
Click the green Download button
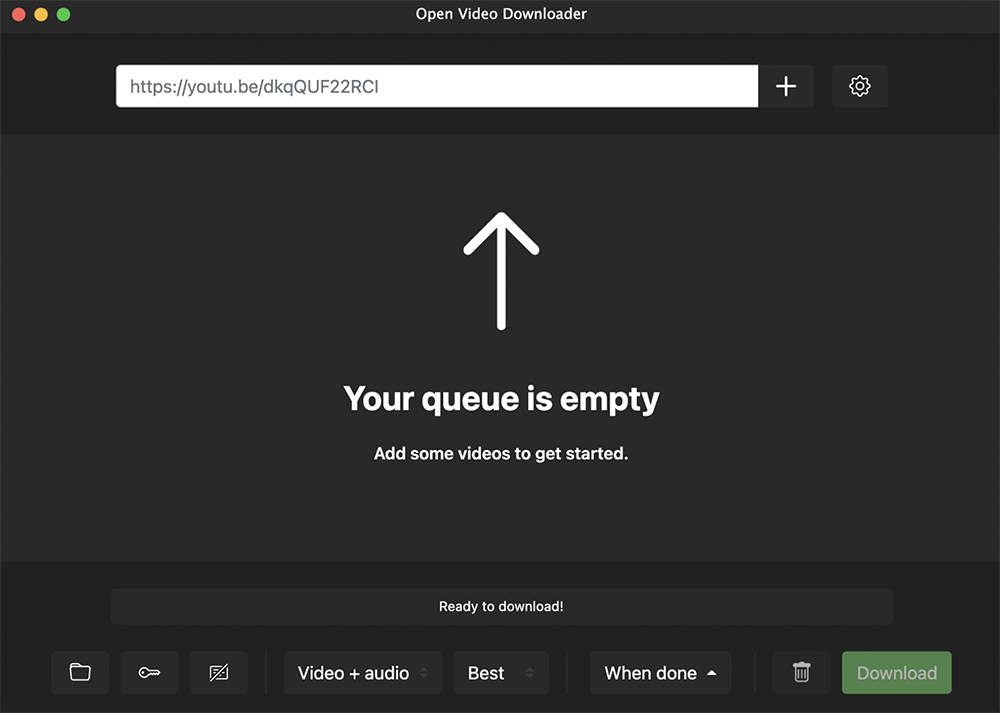(x=897, y=672)
